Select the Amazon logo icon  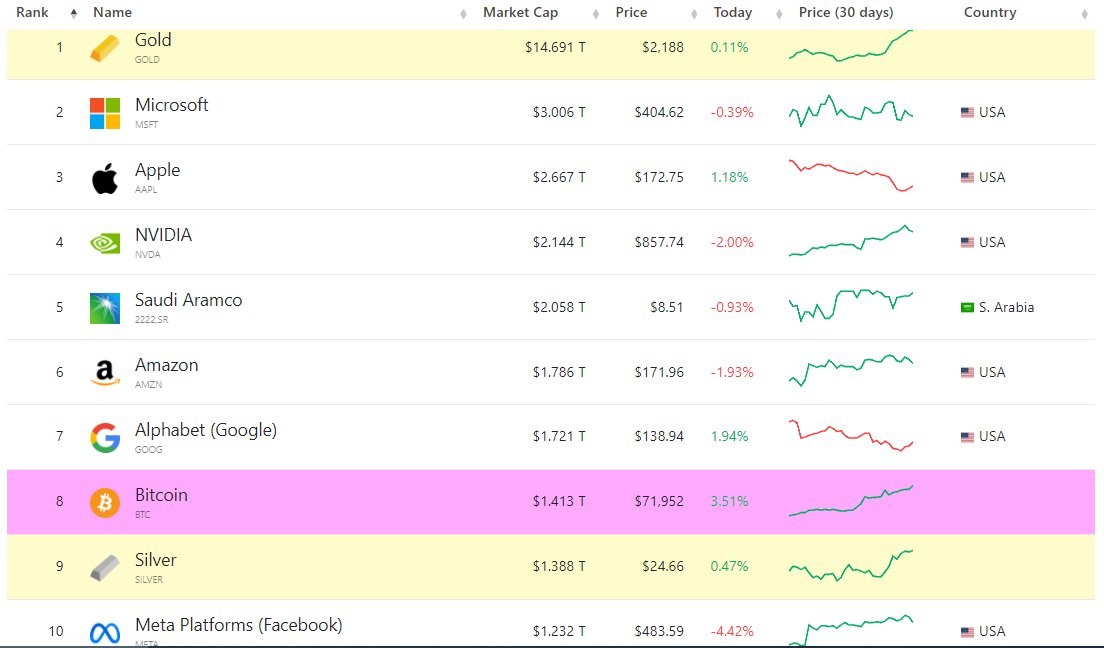pos(103,371)
